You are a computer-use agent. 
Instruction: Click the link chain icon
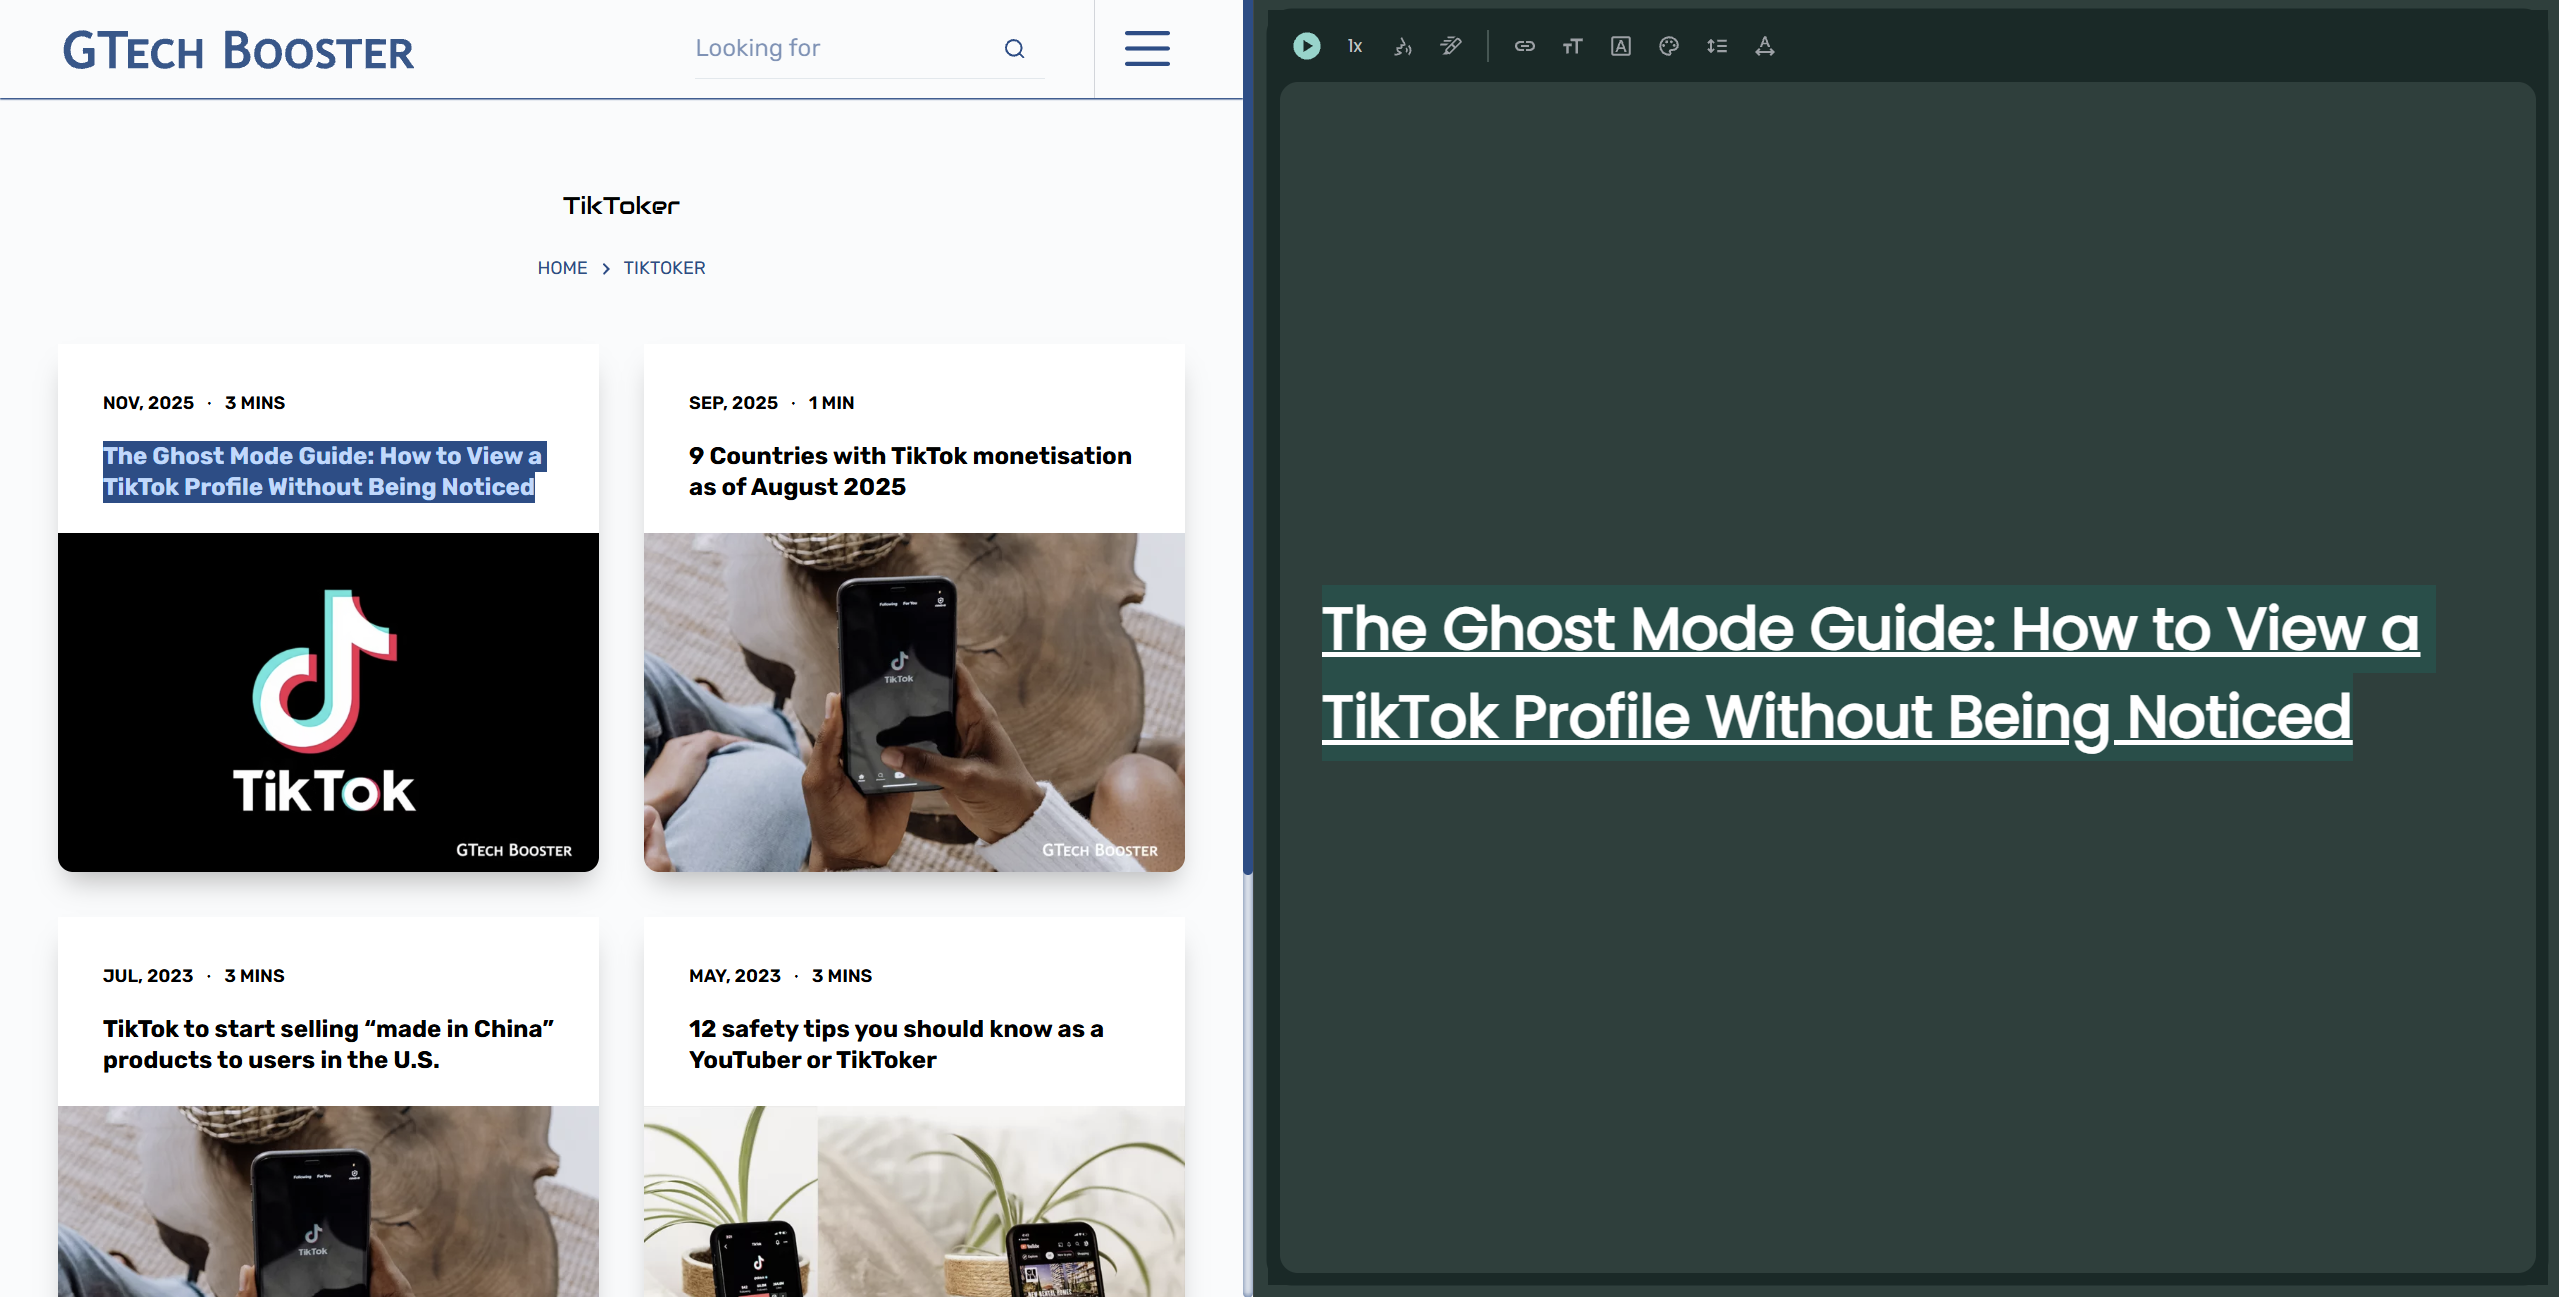point(1524,46)
